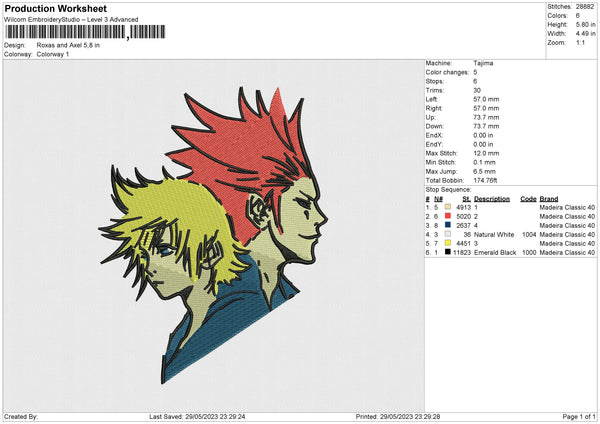The width and height of the screenshot is (600, 424).
Task: Click the Zoom value 1:1
Action: 580,42
